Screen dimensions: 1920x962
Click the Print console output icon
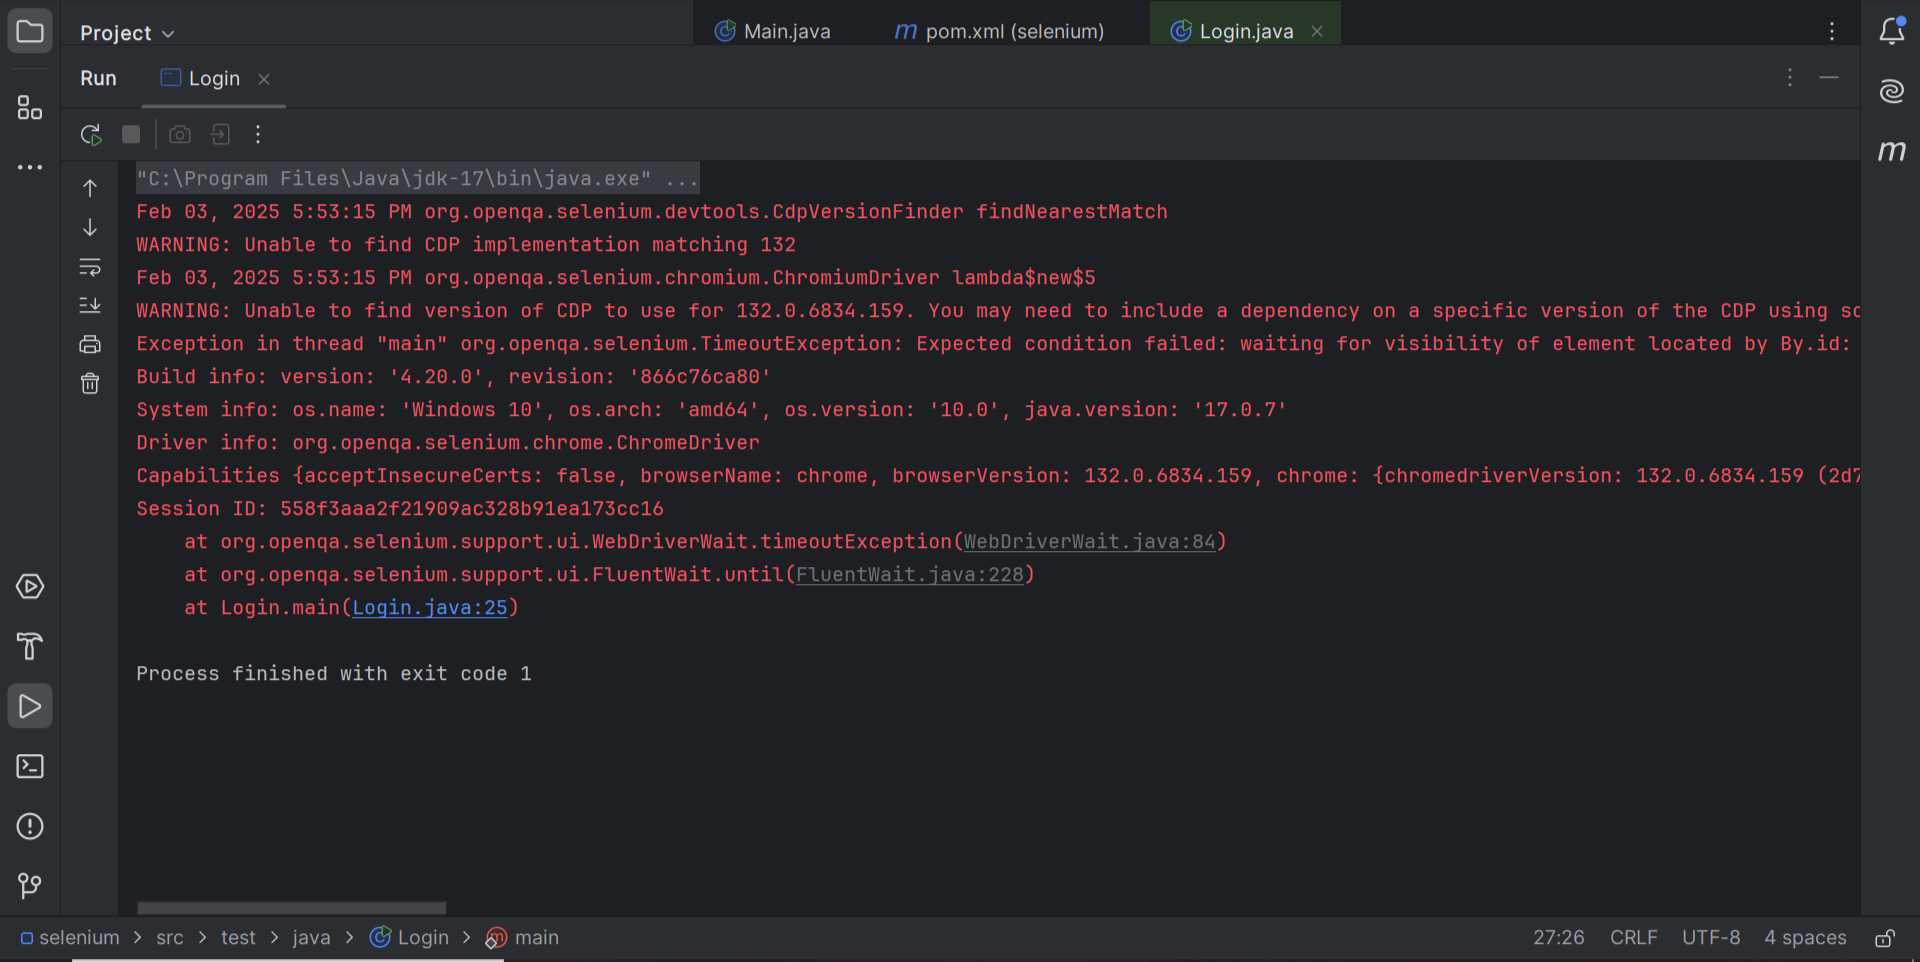click(x=90, y=345)
